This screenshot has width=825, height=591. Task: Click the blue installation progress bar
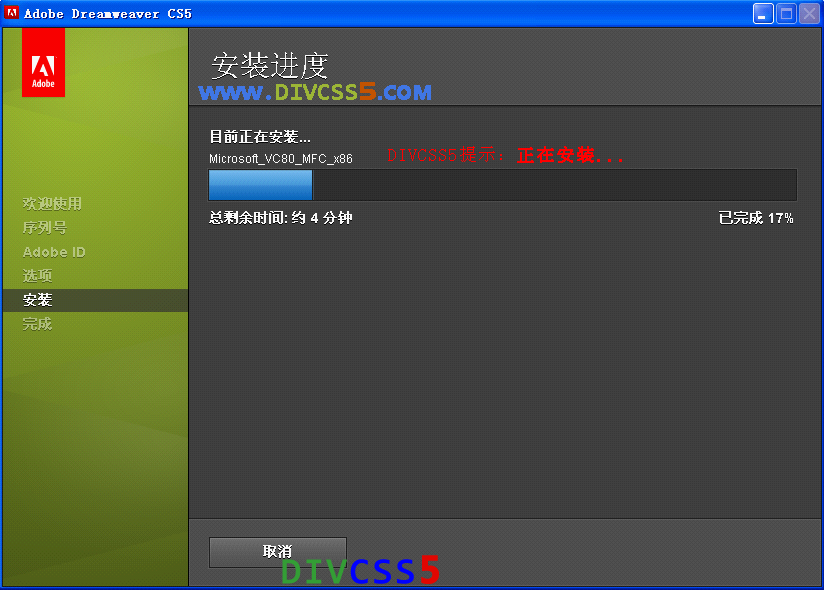502,185
